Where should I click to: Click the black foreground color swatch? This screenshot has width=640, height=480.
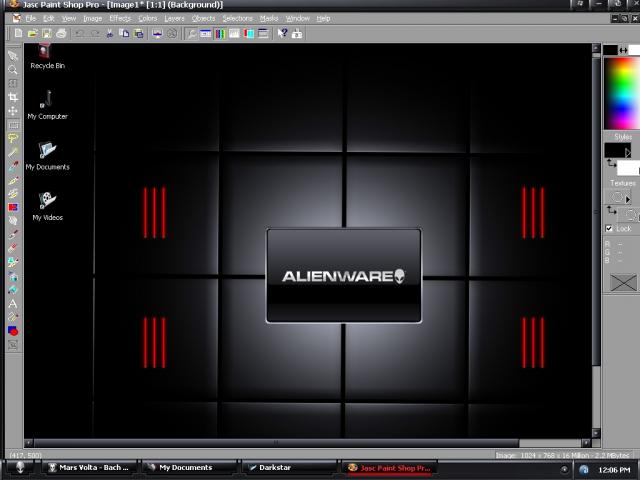pos(610,50)
